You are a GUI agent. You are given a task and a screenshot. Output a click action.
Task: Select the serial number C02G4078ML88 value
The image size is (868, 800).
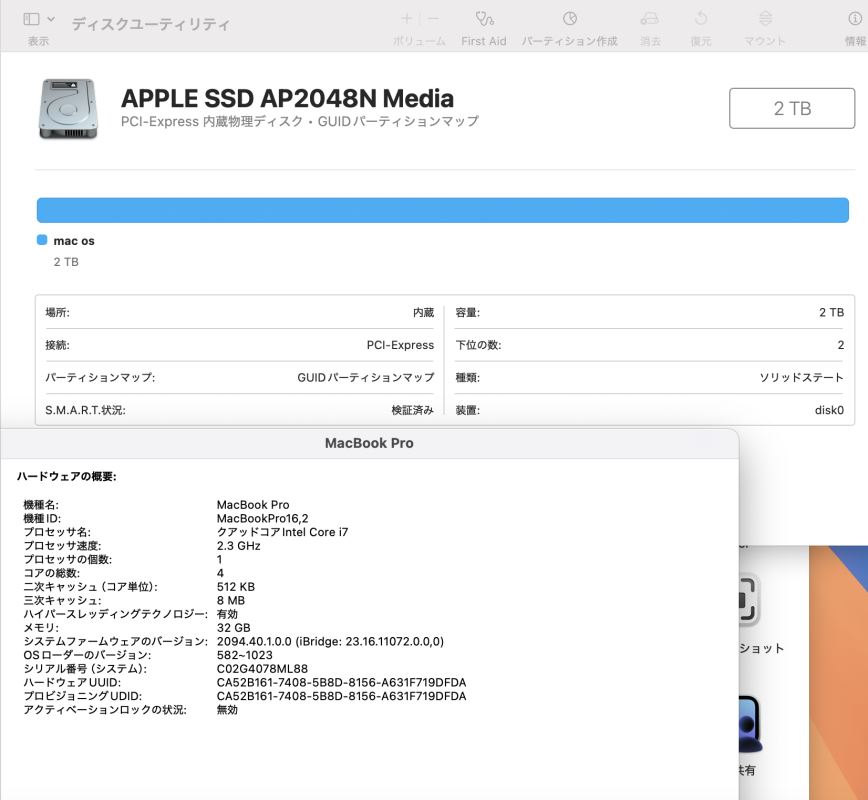click(262, 668)
